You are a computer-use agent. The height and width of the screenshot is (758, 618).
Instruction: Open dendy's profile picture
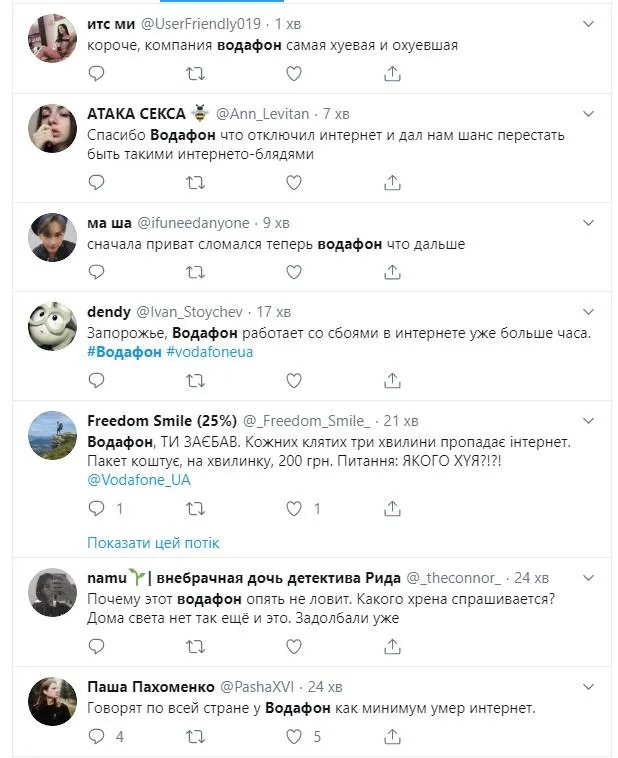pyautogui.click(x=52, y=325)
